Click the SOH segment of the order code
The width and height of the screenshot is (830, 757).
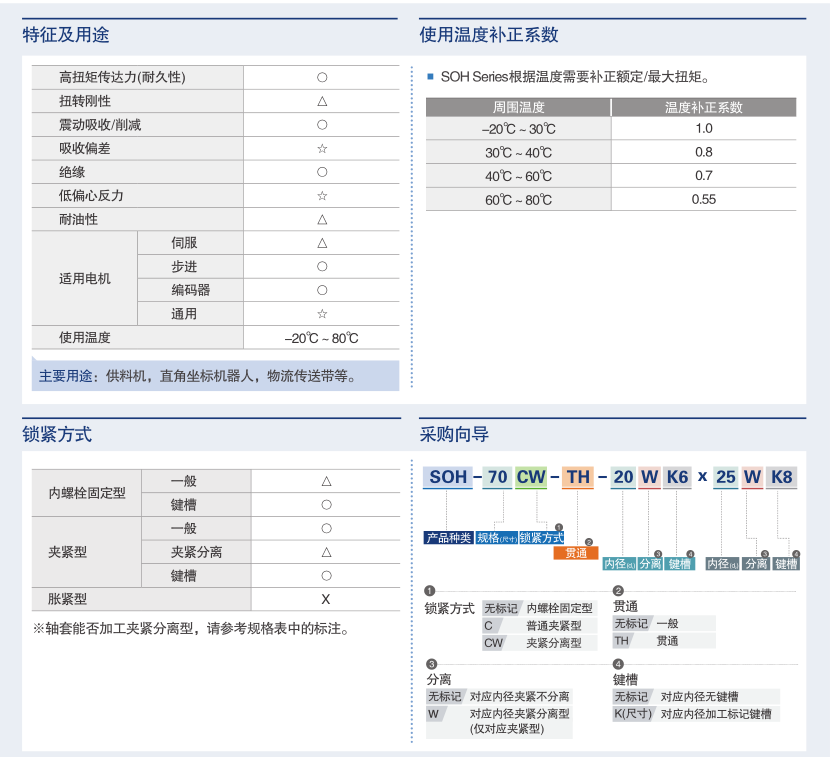point(448,477)
